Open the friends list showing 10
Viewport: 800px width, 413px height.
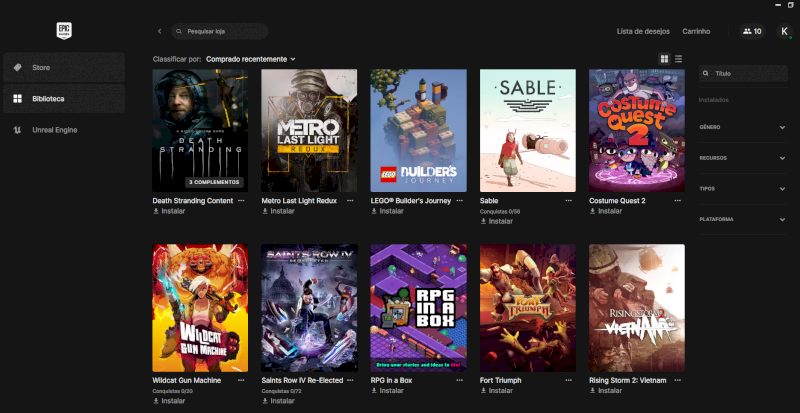click(752, 31)
